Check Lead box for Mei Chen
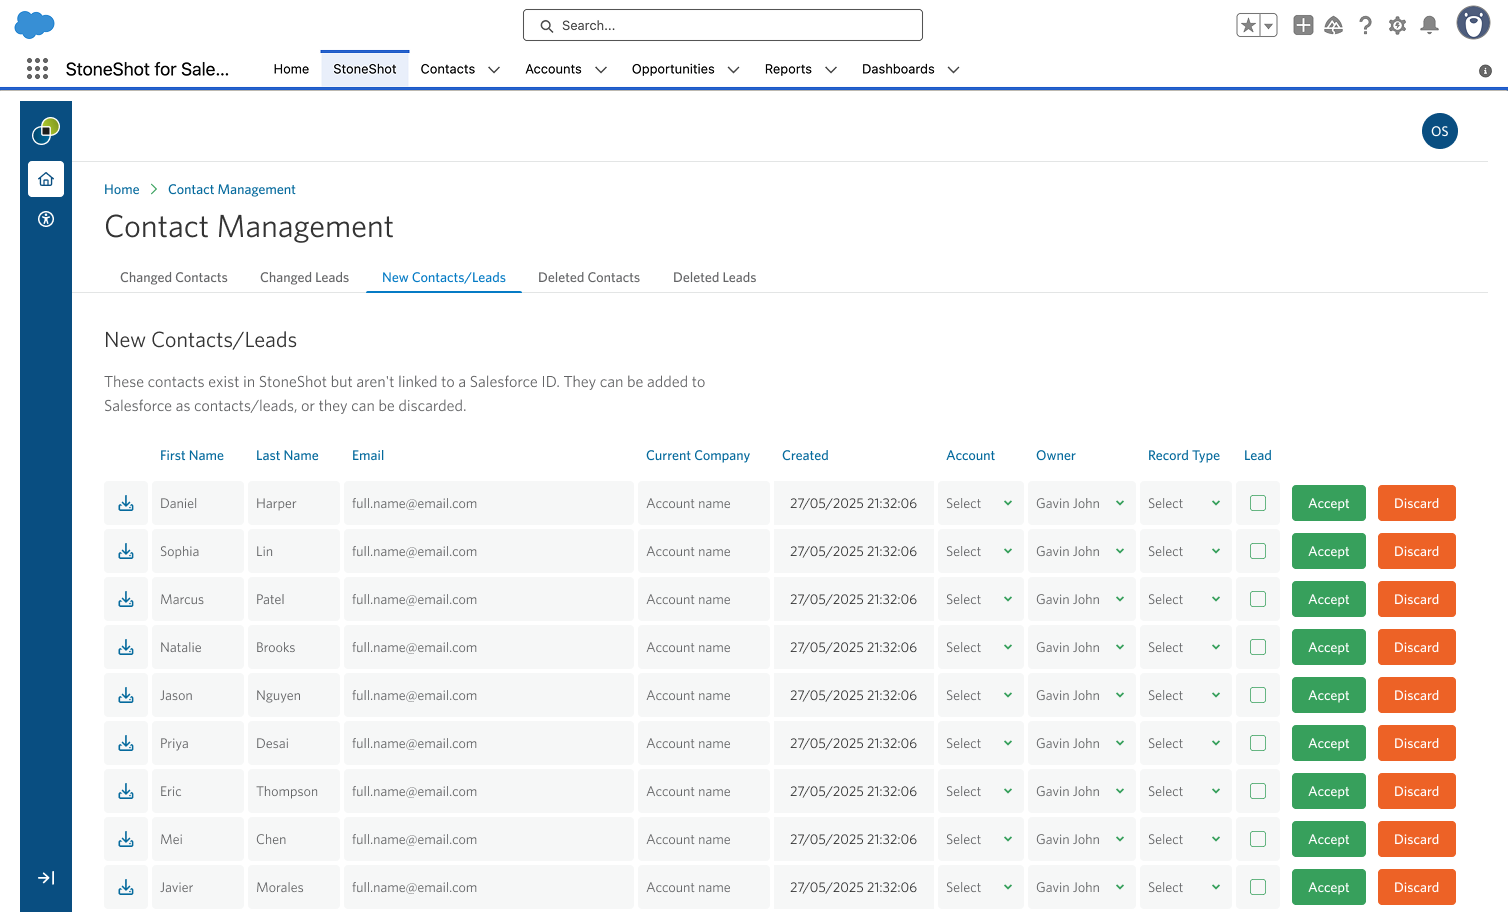The image size is (1508, 912). tap(1258, 839)
